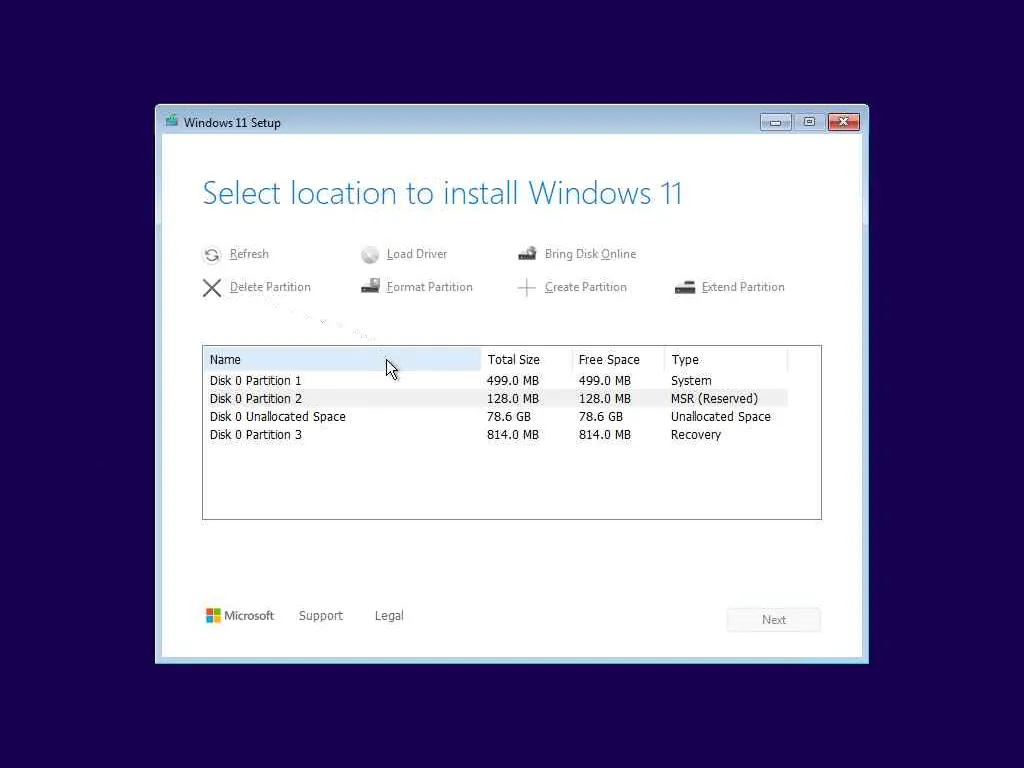
Task: Click the Create Partition plus icon
Action: point(526,287)
